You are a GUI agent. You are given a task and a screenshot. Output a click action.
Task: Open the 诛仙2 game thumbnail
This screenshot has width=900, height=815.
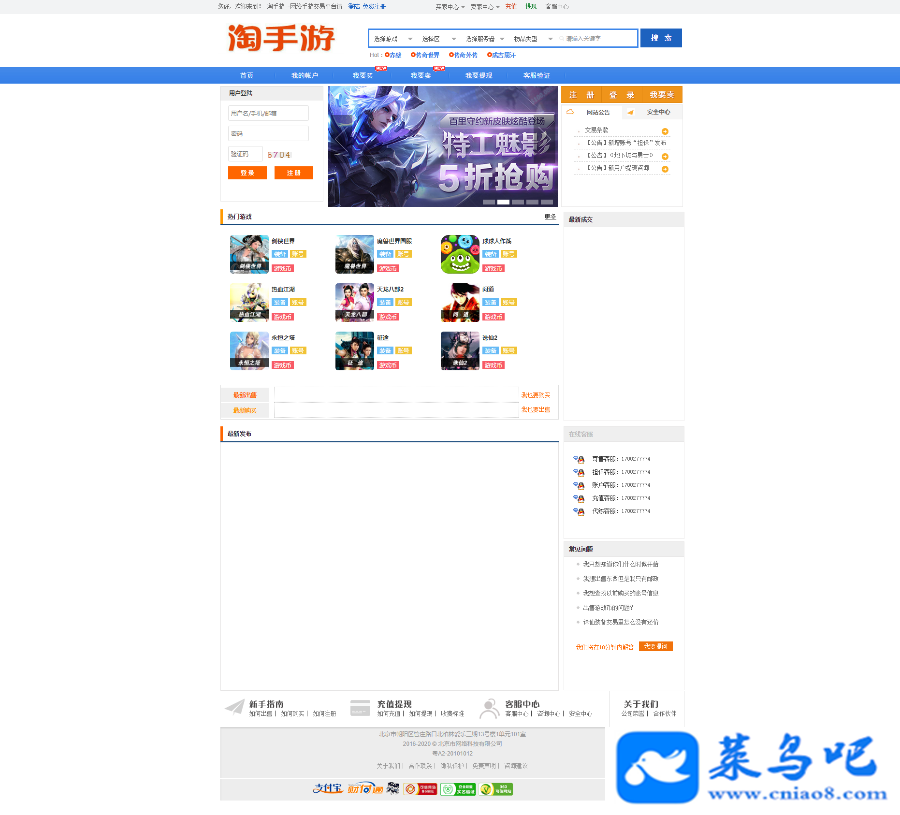460,351
